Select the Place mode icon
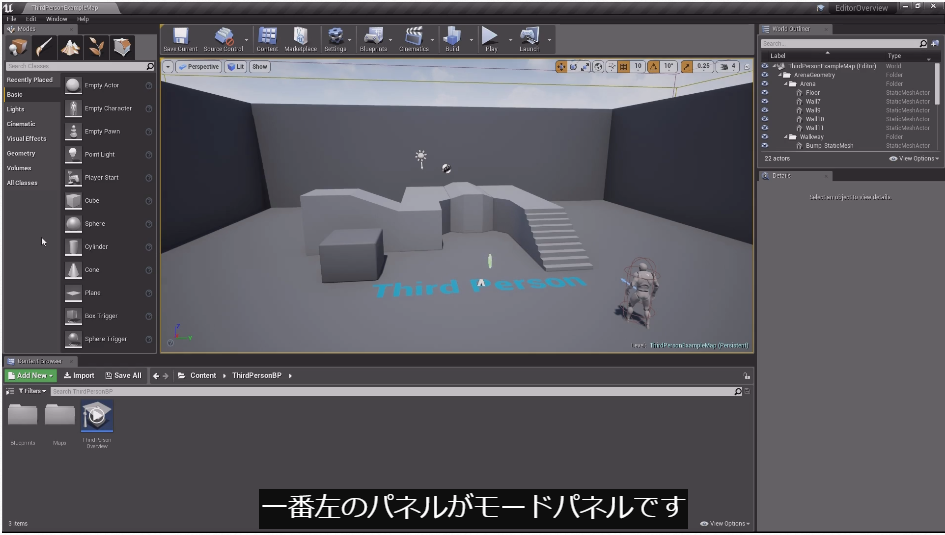Image resolution: width=945 pixels, height=535 pixels. click(x=18, y=47)
